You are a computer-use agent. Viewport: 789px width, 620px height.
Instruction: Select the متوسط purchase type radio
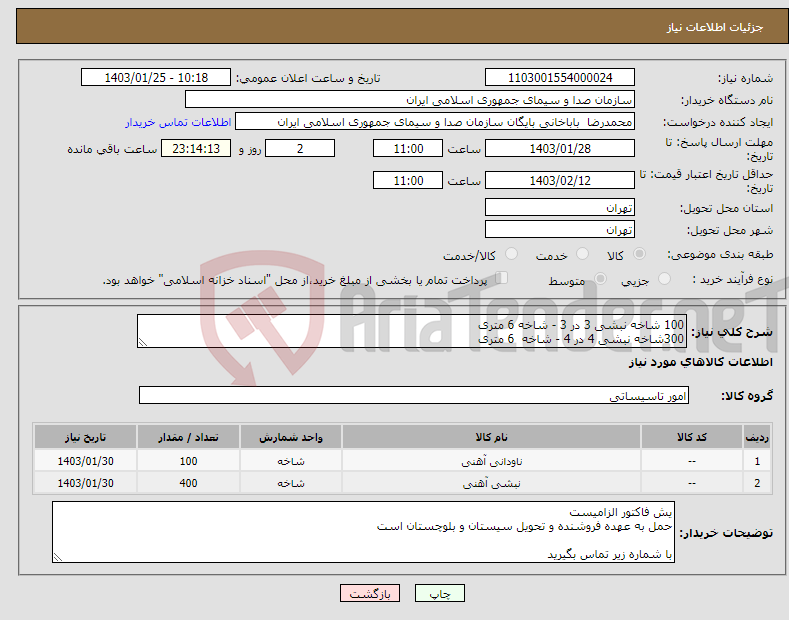click(600, 278)
